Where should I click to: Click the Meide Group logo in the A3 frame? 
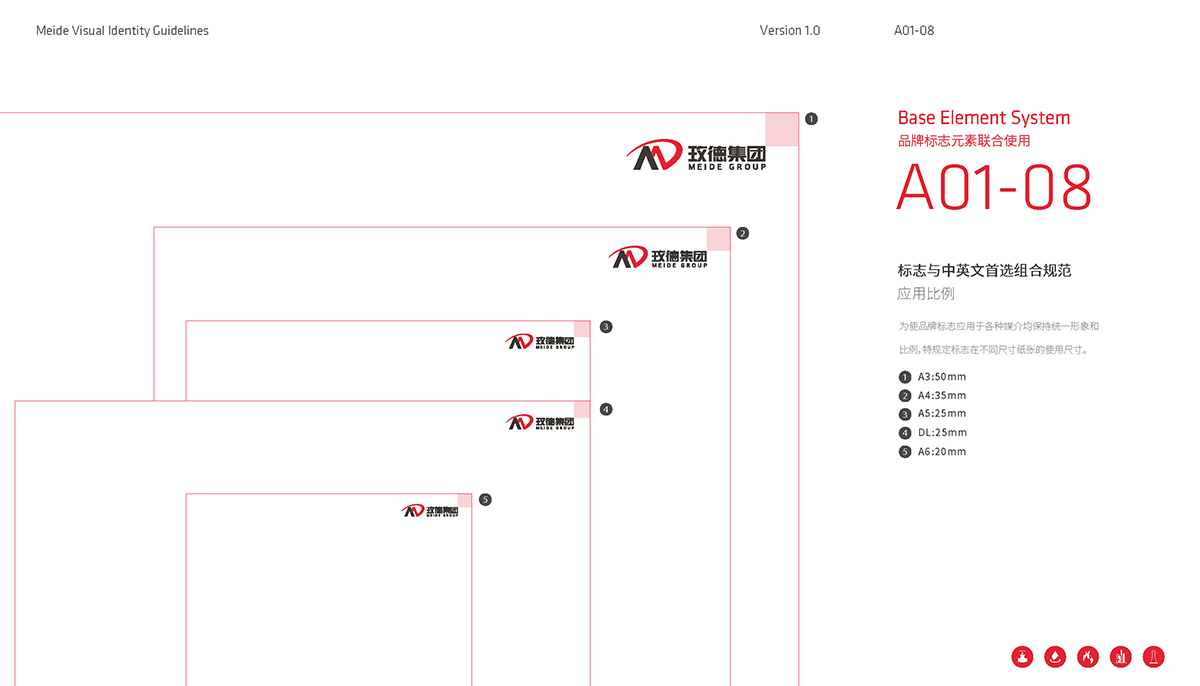pyautogui.click(x=697, y=156)
